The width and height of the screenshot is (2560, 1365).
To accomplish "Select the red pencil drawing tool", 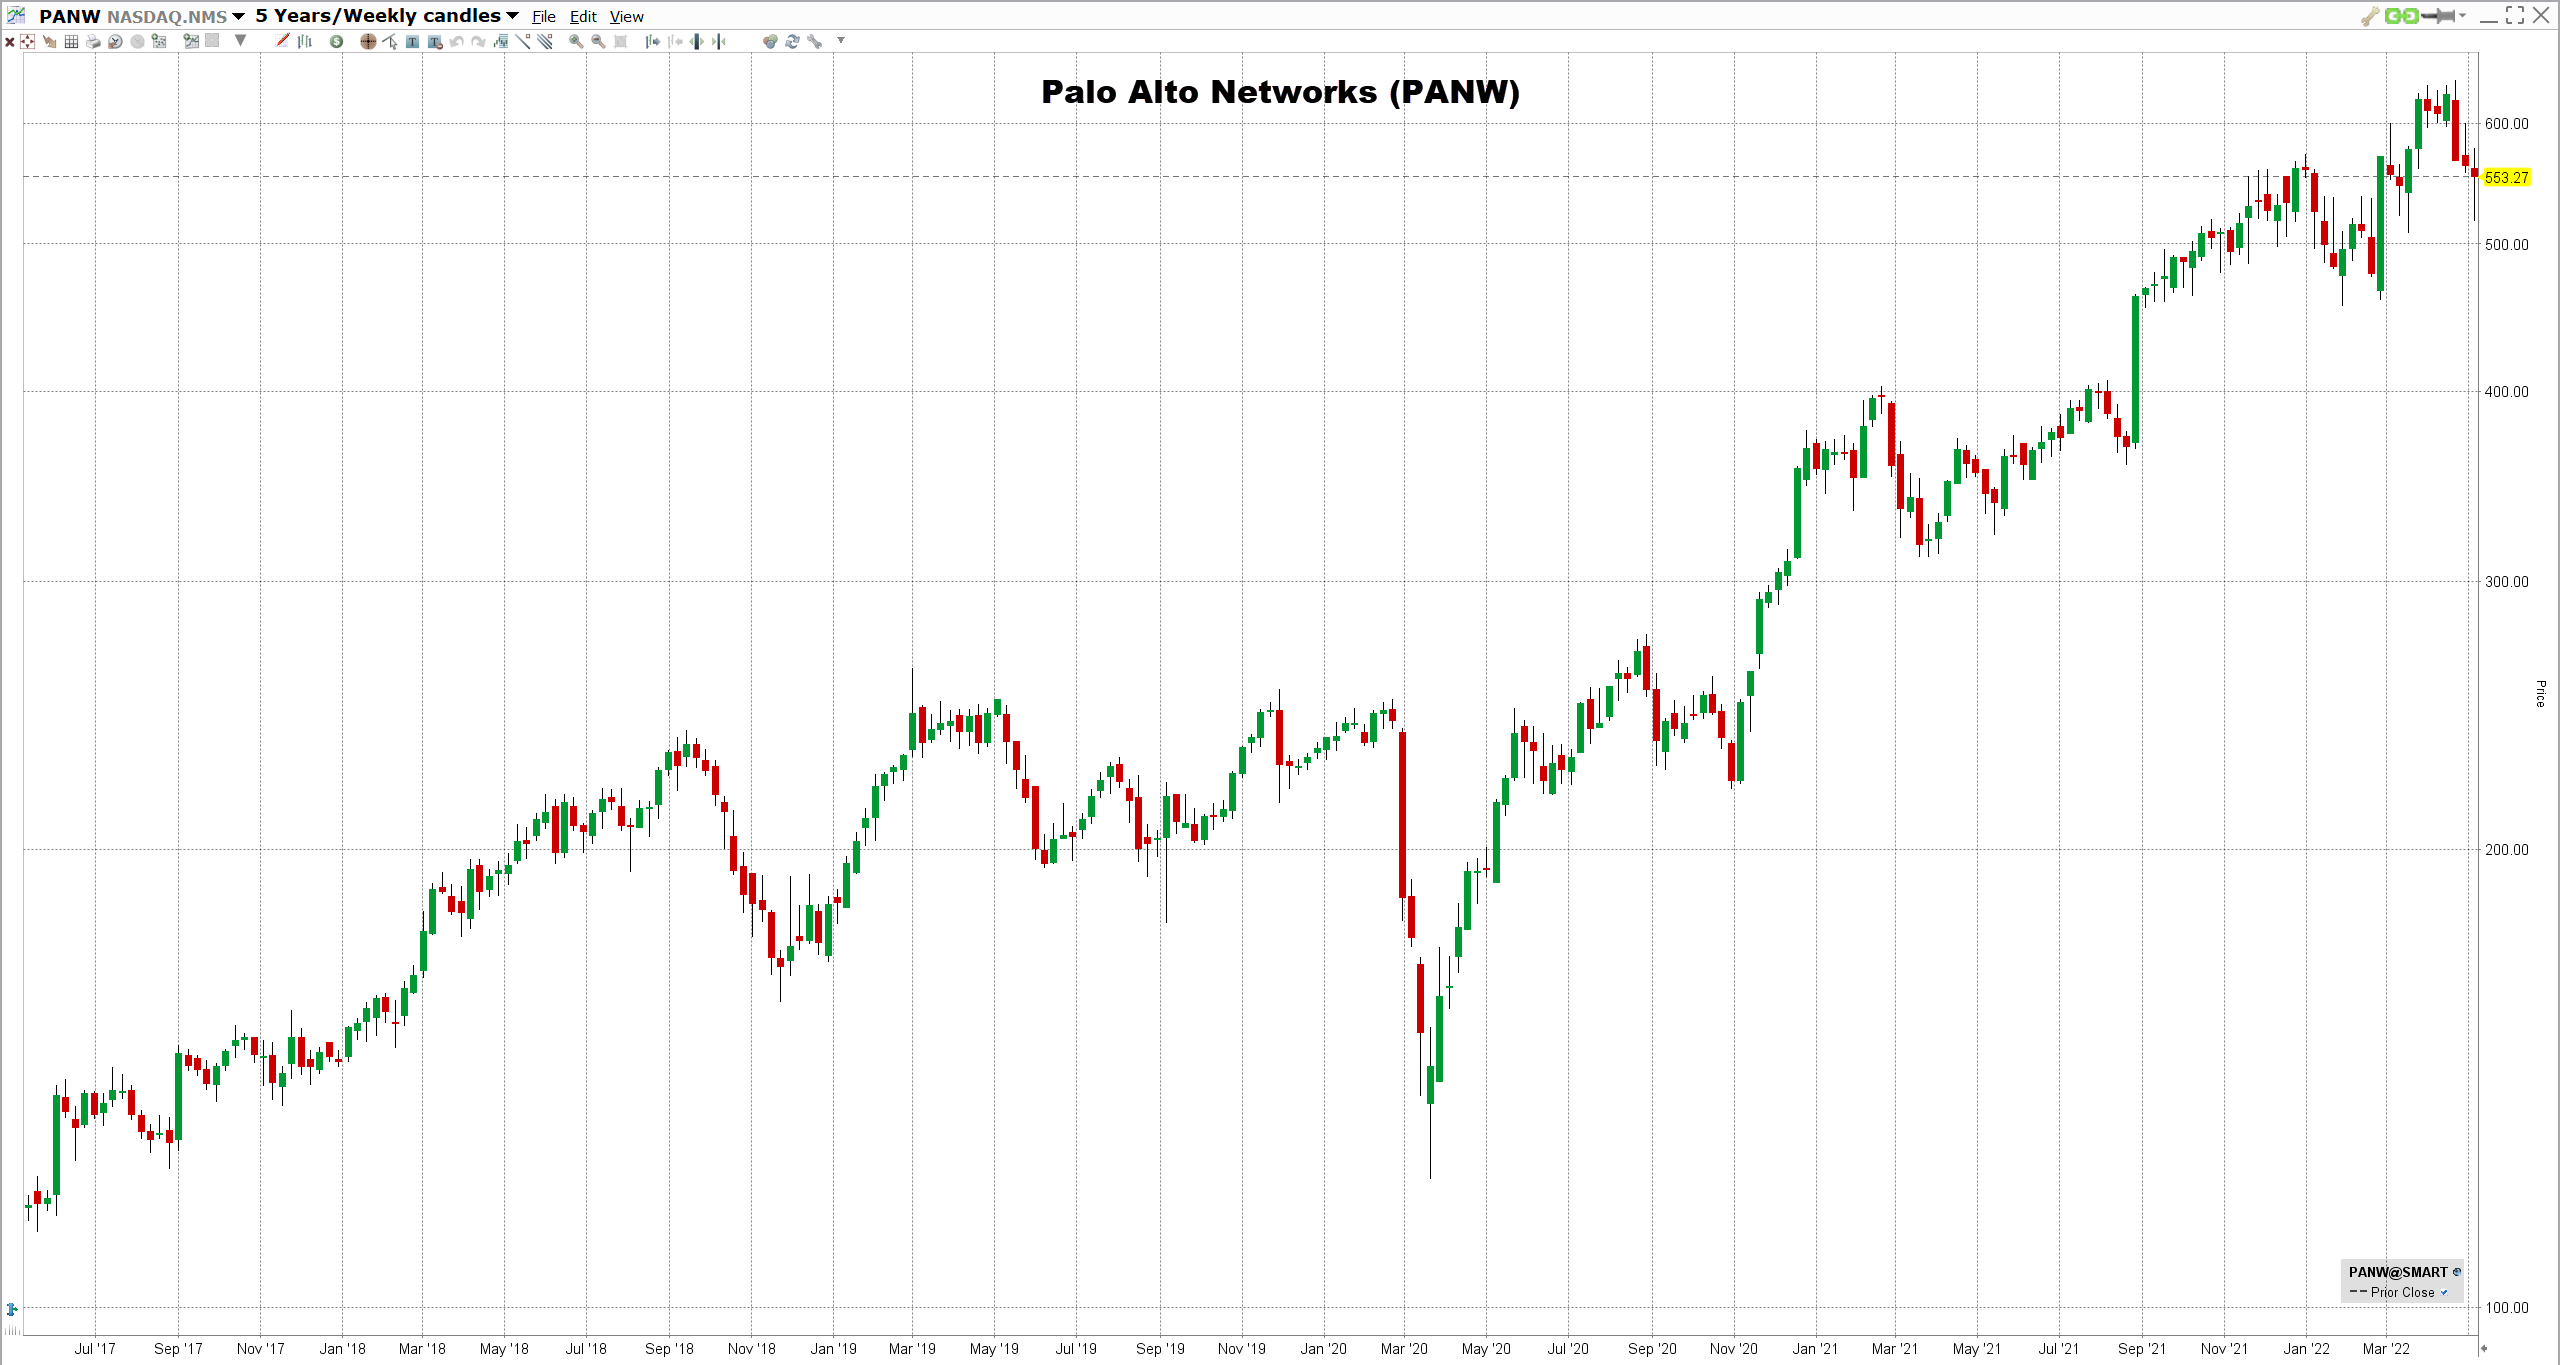I will (282, 41).
